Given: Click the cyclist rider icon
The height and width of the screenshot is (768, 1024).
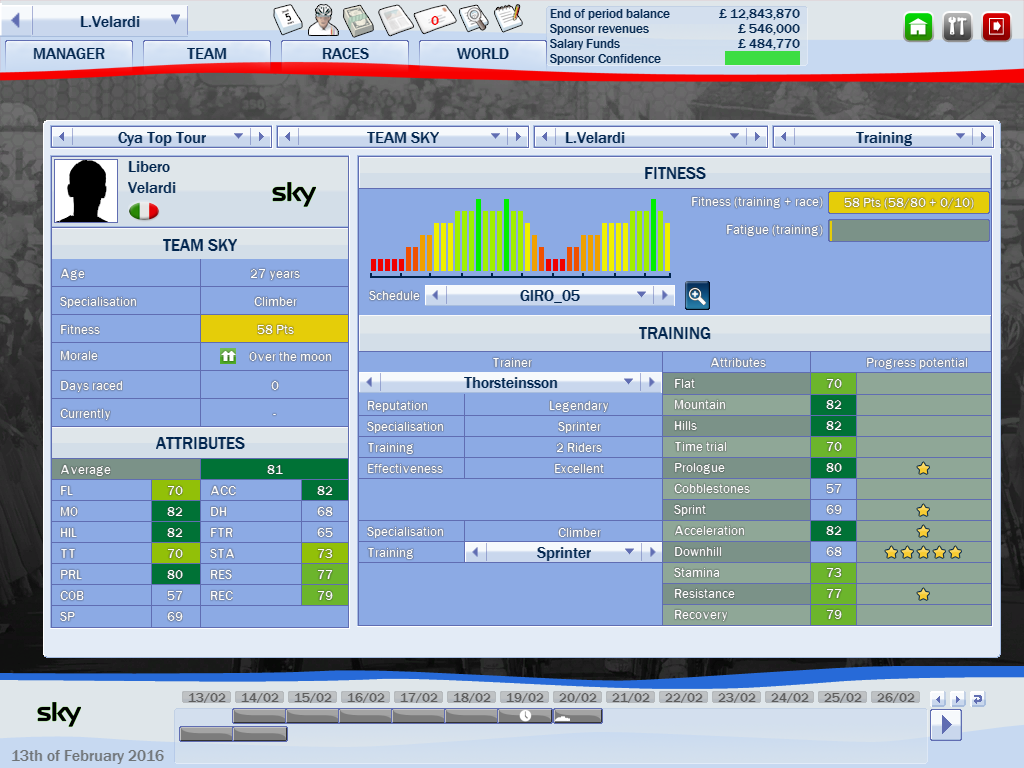Looking at the screenshot, I should [323, 19].
